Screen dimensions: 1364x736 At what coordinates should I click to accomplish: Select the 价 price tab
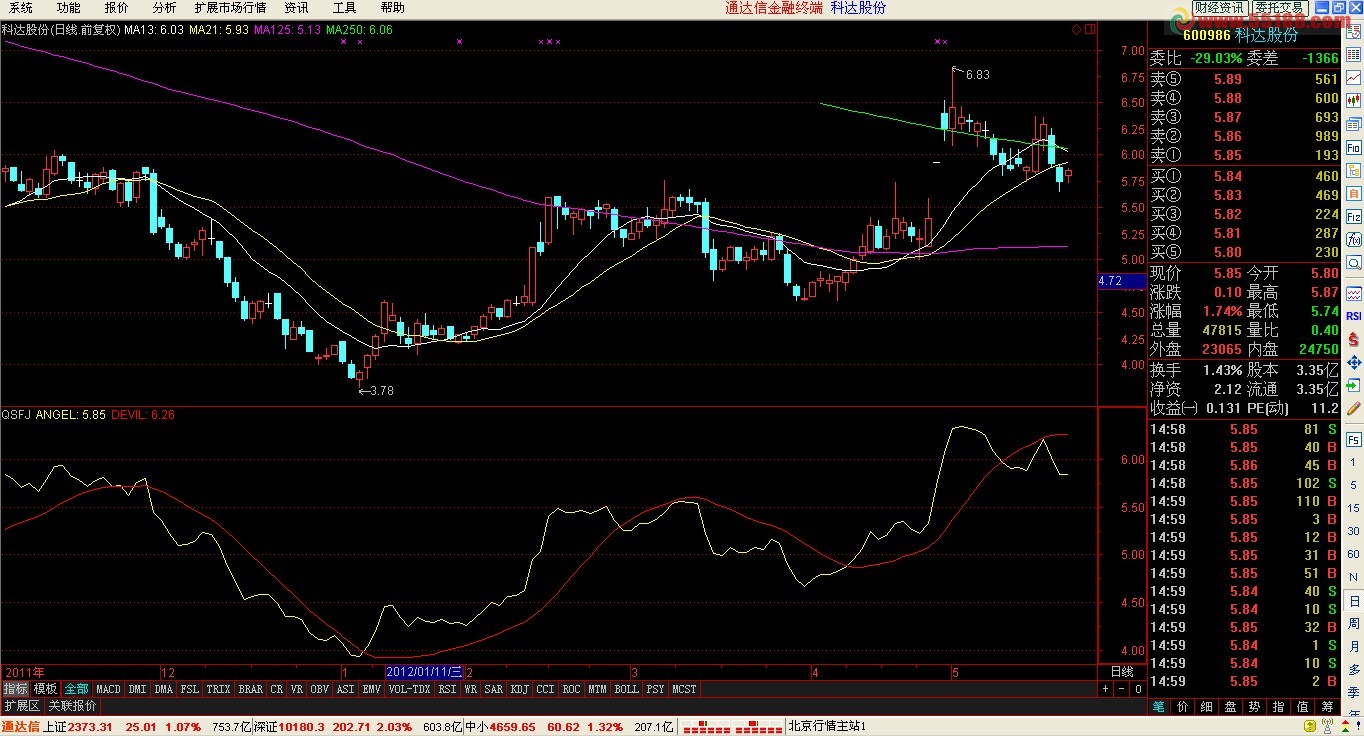[1183, 706]
